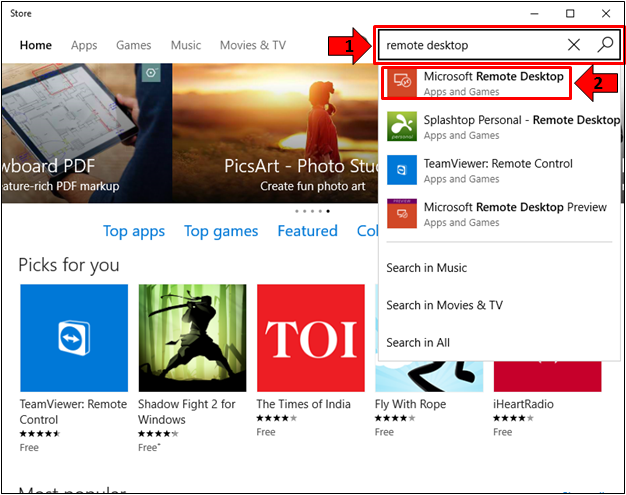Switch to the Apps tab

tap(84, 46)
